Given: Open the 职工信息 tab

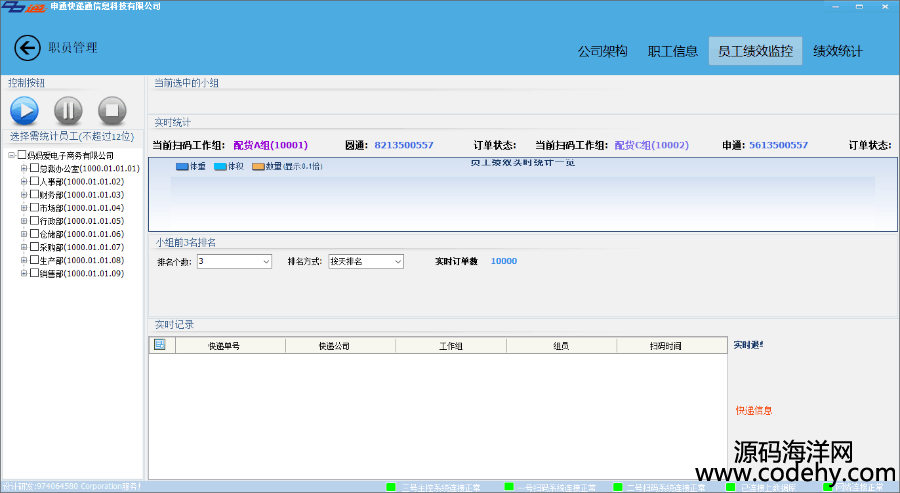Looking at the screenshot, I should point(673,51).
